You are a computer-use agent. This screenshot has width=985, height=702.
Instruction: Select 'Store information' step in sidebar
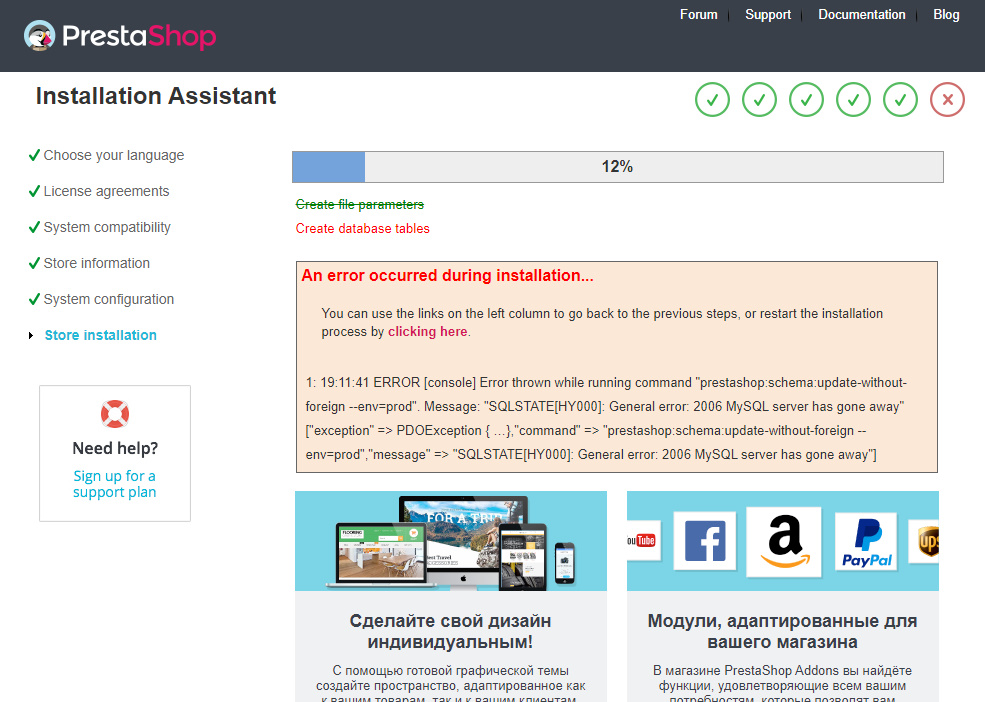[96, 263]
